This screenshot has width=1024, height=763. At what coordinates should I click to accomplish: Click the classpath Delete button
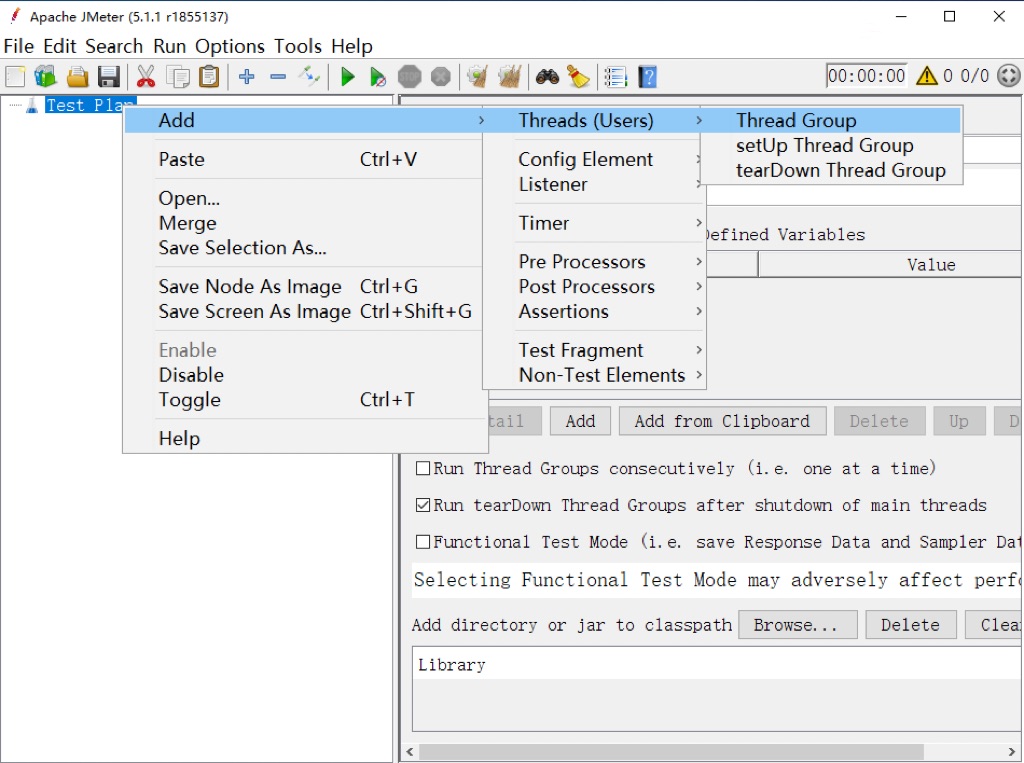coord(910,625)
